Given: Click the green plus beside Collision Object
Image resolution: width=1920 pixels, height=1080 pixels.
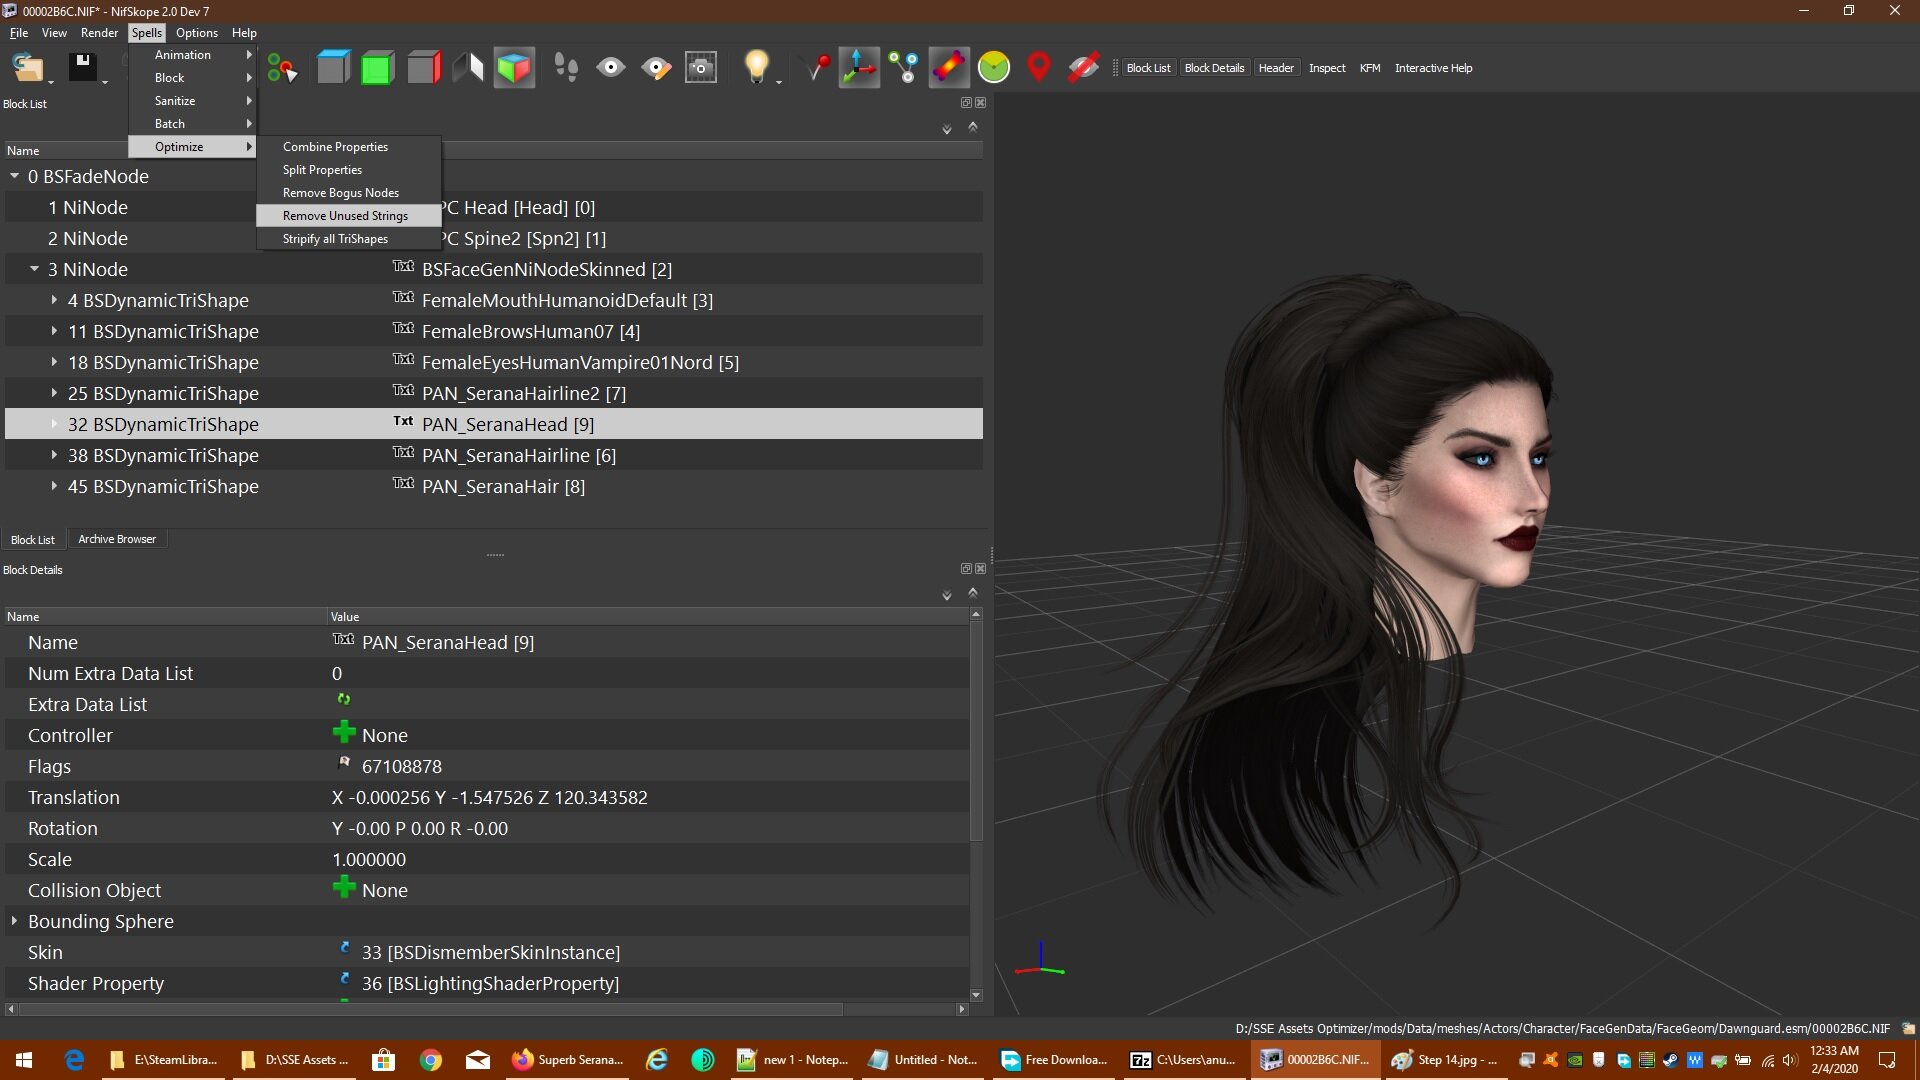Looking at the screenshot, I should [x=344, y=888].
